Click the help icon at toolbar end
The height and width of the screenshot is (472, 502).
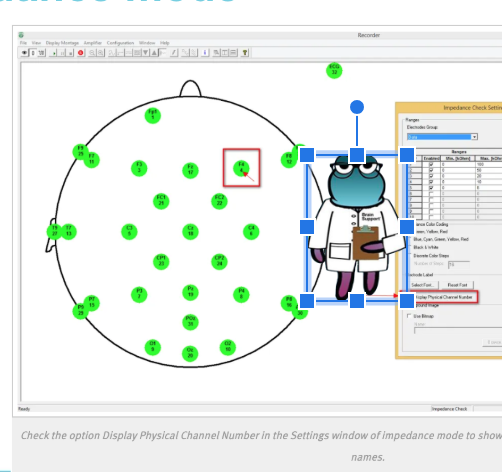pyautogui.click(x=245, y=53)
